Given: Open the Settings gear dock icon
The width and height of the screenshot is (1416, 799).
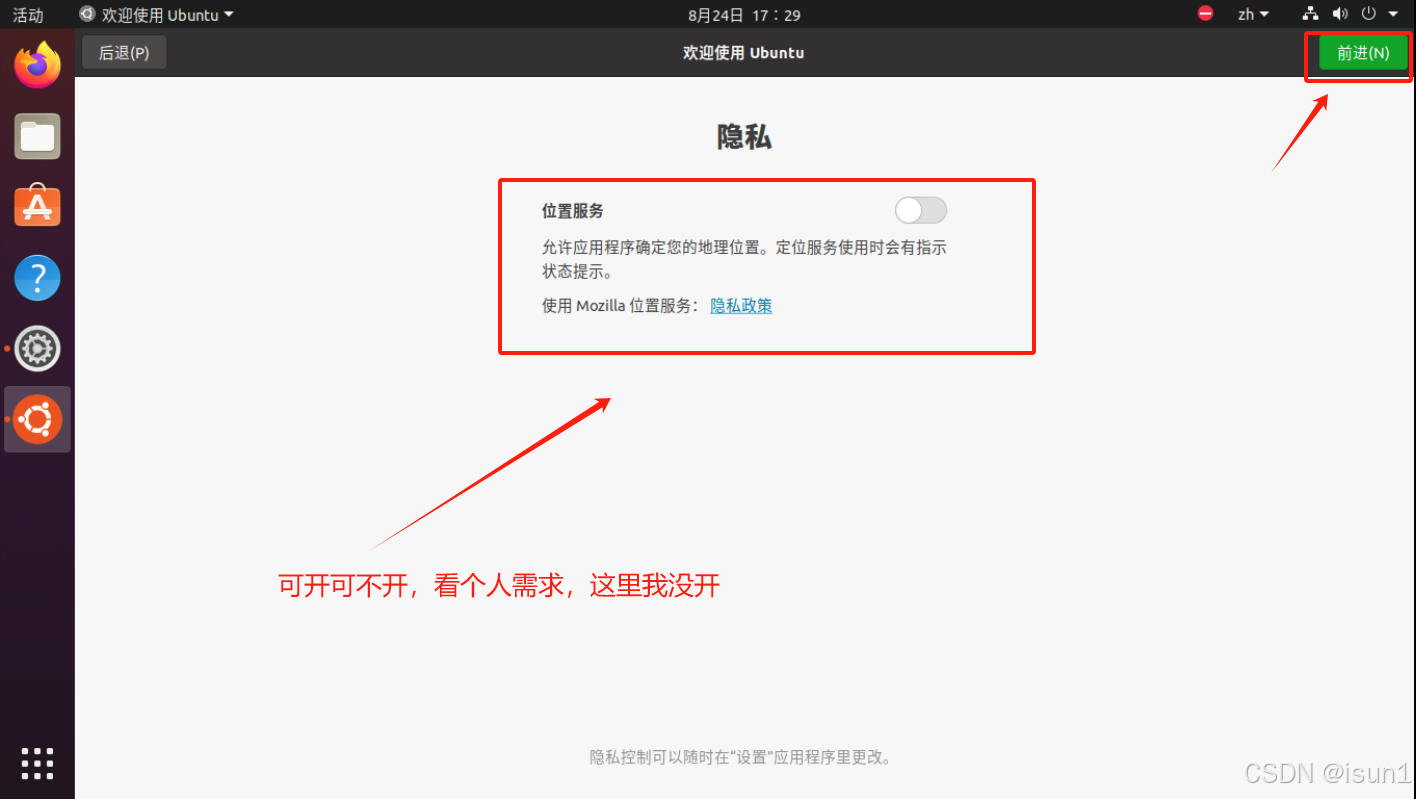Looking at the screenshot, I should pyautogui.click(x=37, y=348).
